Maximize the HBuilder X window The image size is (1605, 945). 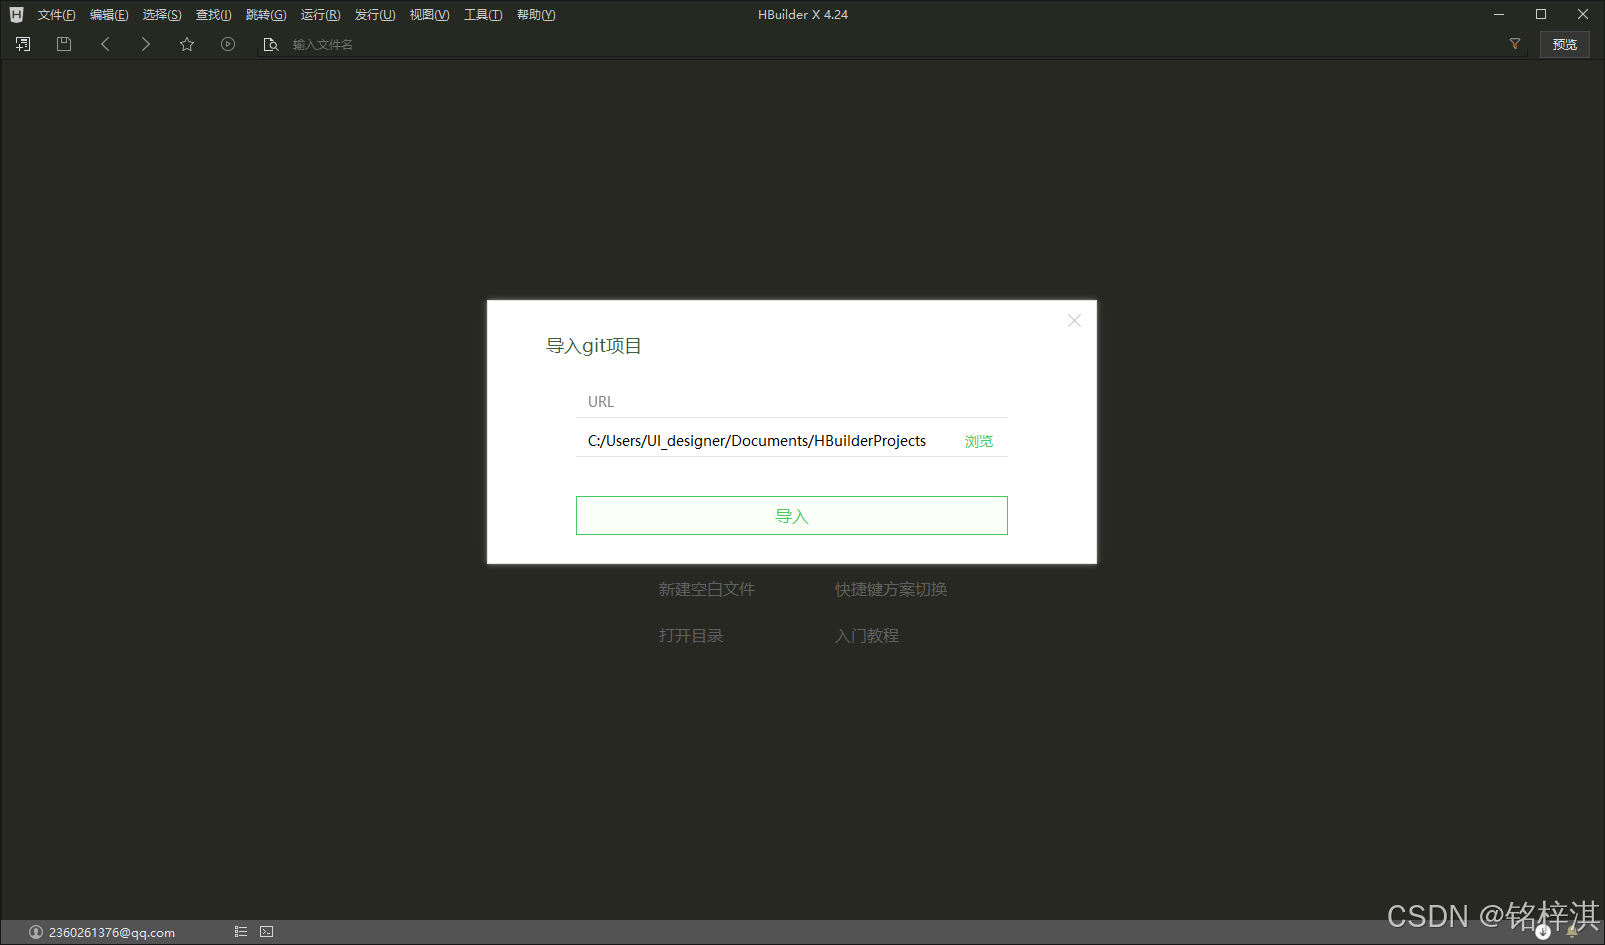coord(1541,14)
